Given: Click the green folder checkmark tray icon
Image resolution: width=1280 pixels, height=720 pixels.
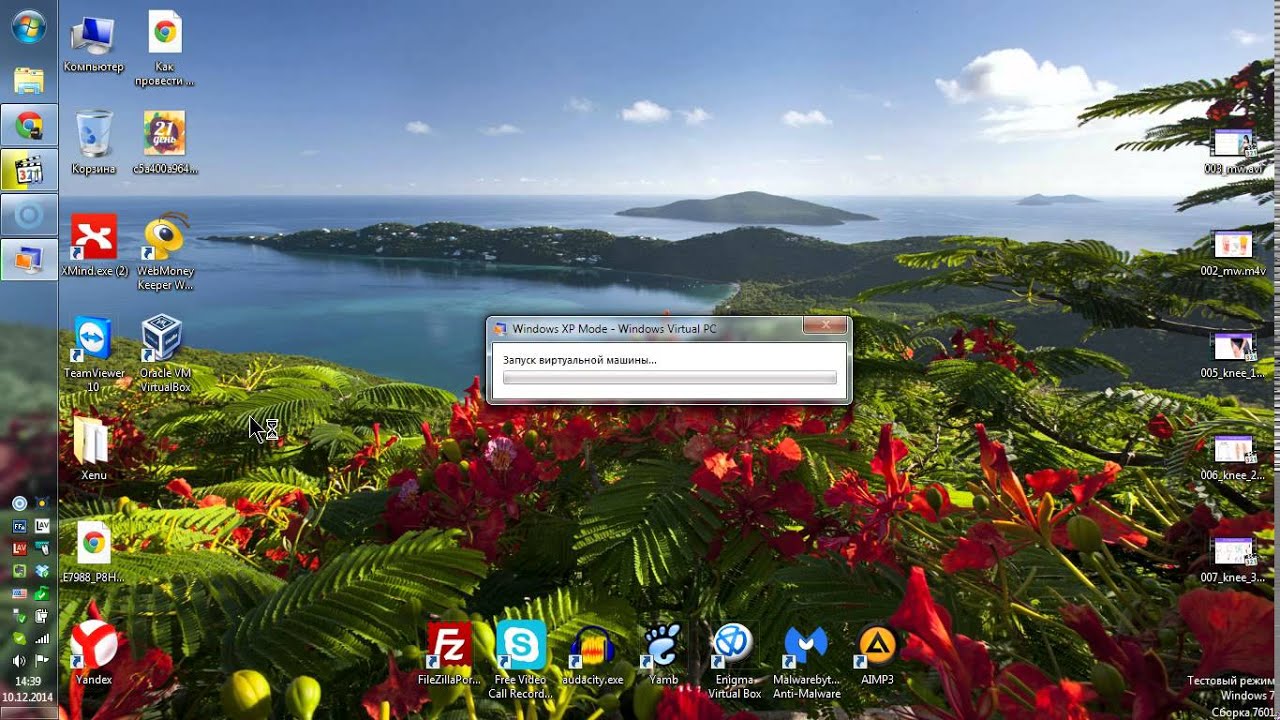Looking at the screenshot, I should click(x=42, y=593).
